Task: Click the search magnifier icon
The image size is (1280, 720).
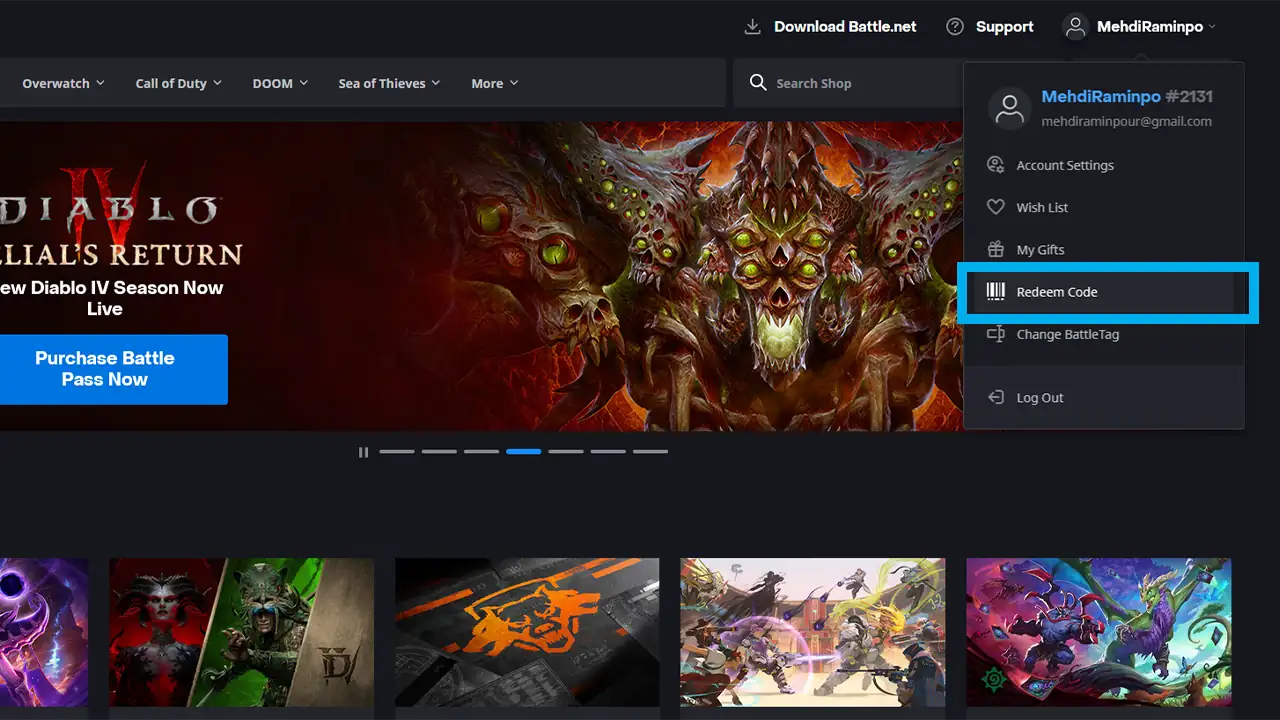Action: pos(759,83)
